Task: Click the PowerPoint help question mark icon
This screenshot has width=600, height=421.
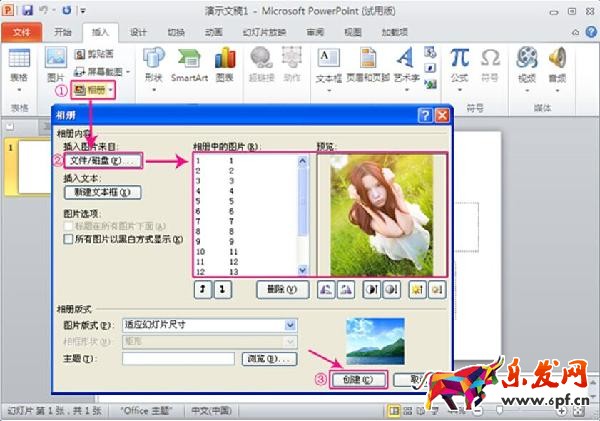Action: pyautogui.click(x=592, y=32)
